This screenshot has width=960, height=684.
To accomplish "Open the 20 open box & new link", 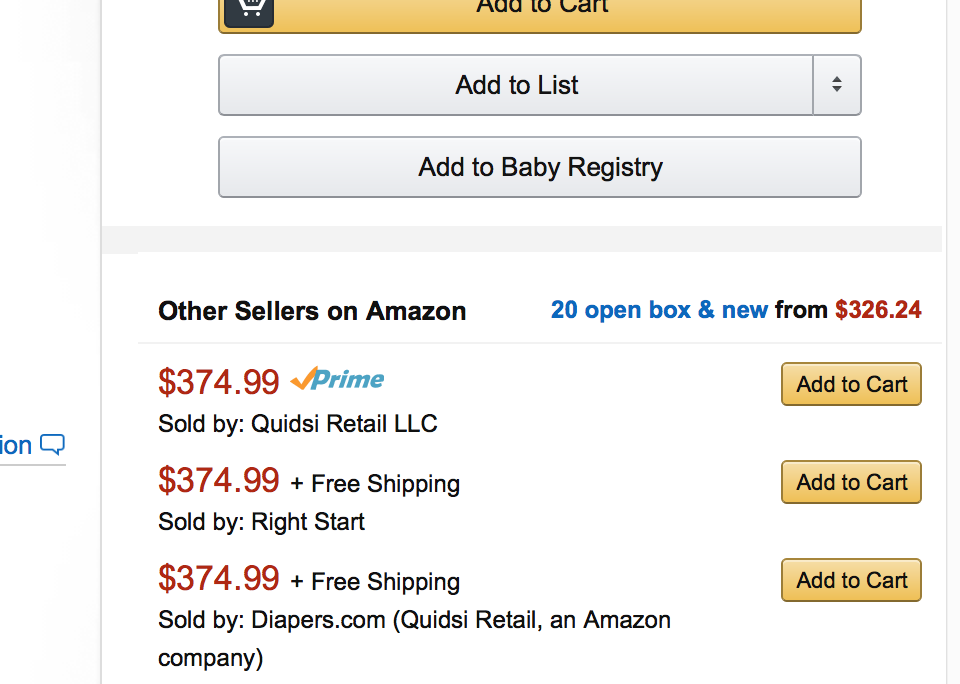I will click(x=659, y=310).
